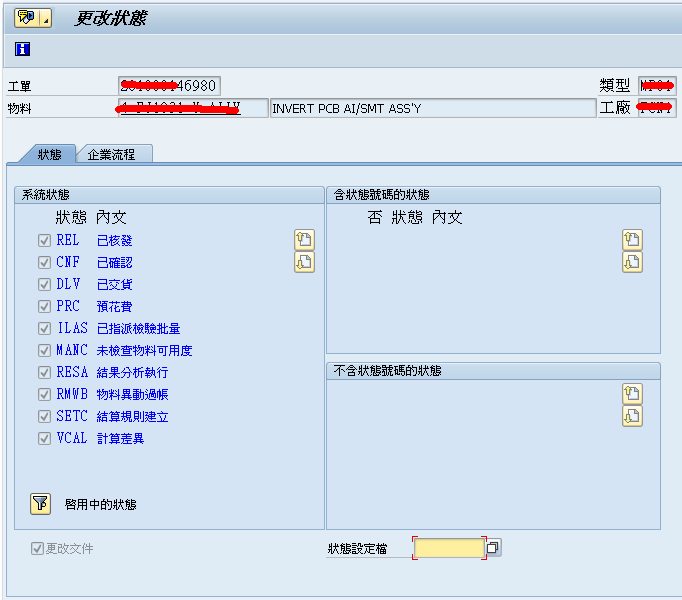Click the 啓用中的狀態 label
The height and width of the screenshot is (600, 682).
[100, 504]
